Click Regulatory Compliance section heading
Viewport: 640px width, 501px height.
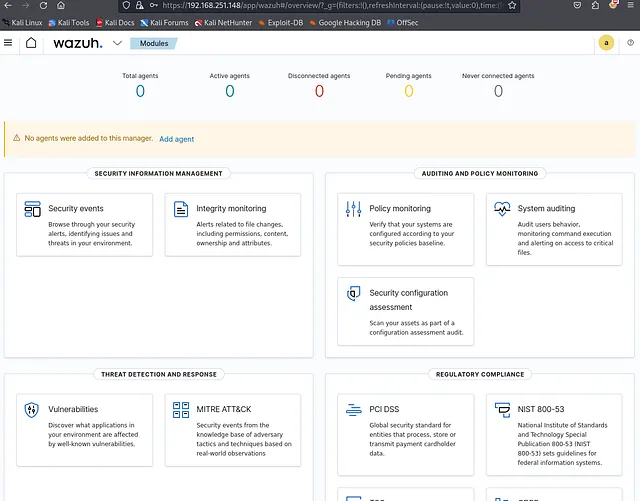click(x=480, y=374)
